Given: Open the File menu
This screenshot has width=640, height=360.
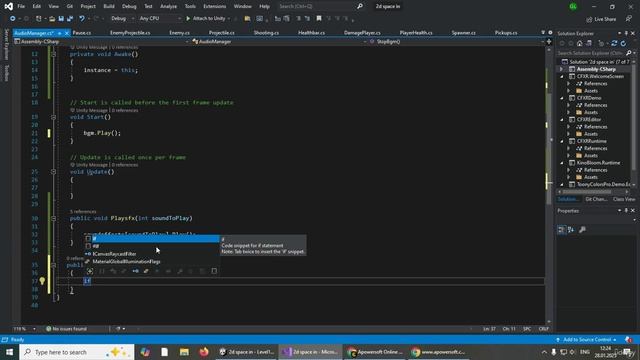Looking at the screenshot, I should click(21, 7).
